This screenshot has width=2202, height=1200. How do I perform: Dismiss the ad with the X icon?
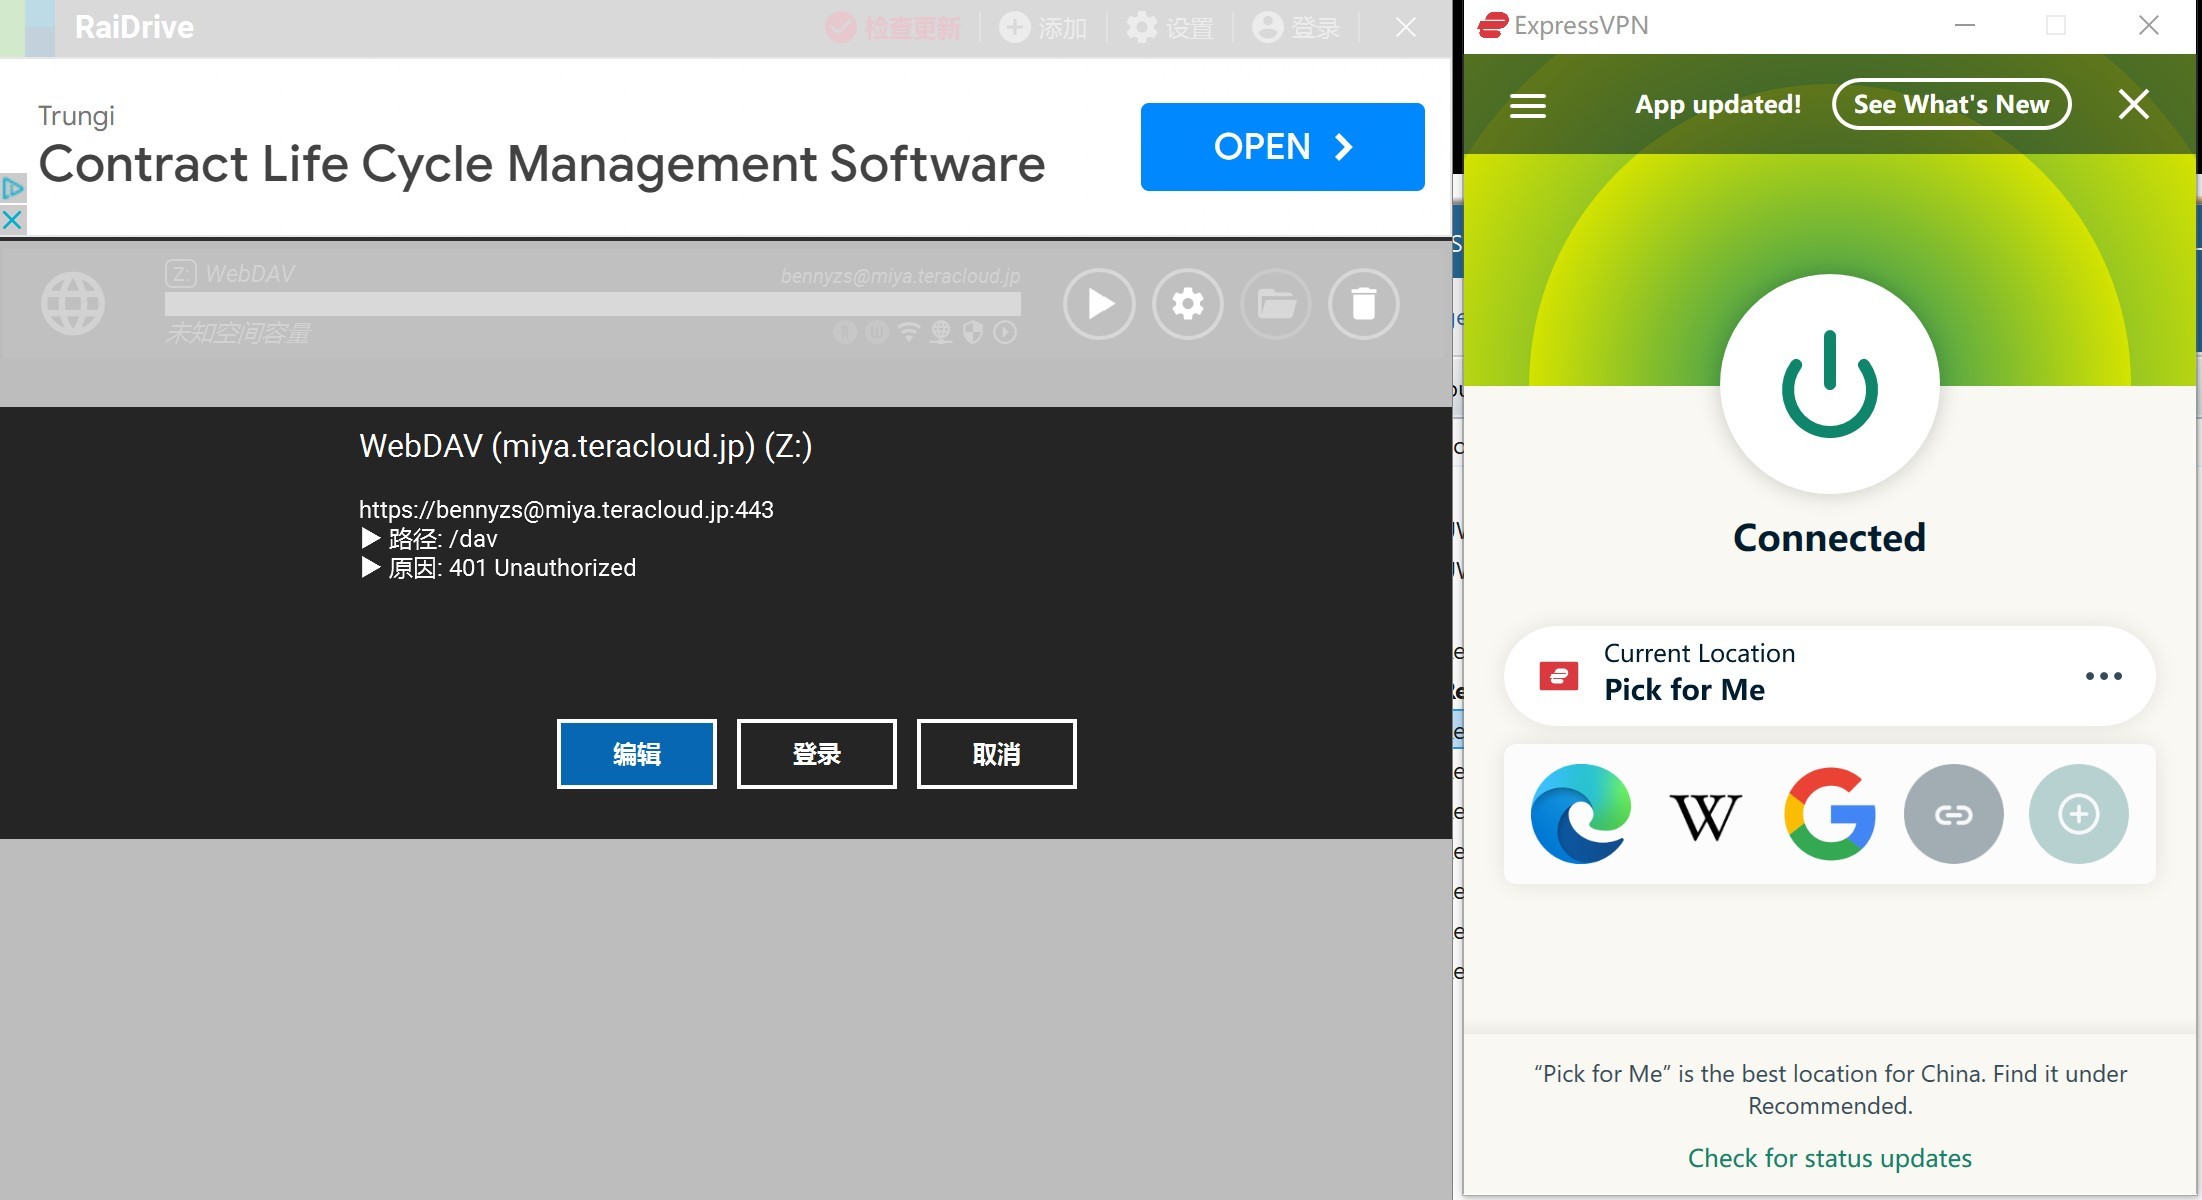click(12, 219)
